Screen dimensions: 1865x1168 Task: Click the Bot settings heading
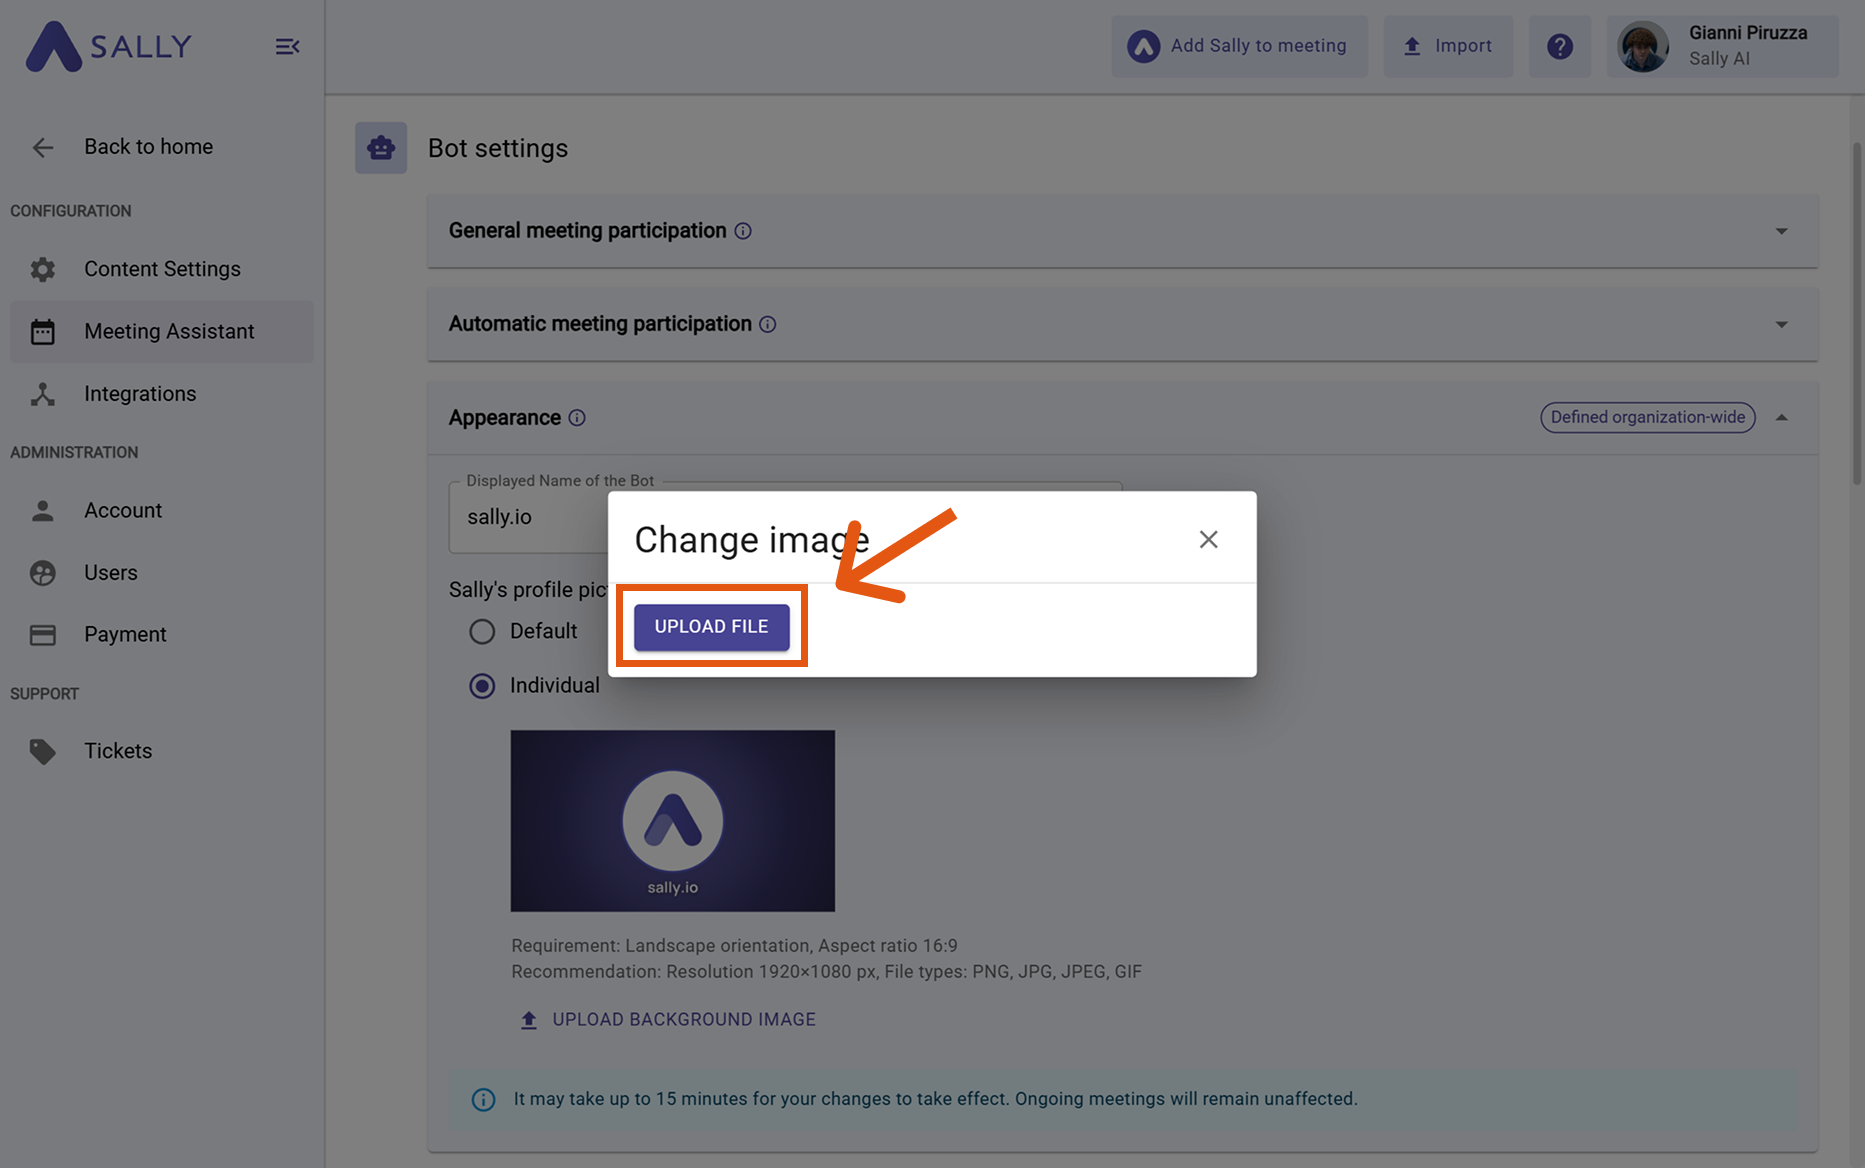point(498,148)
